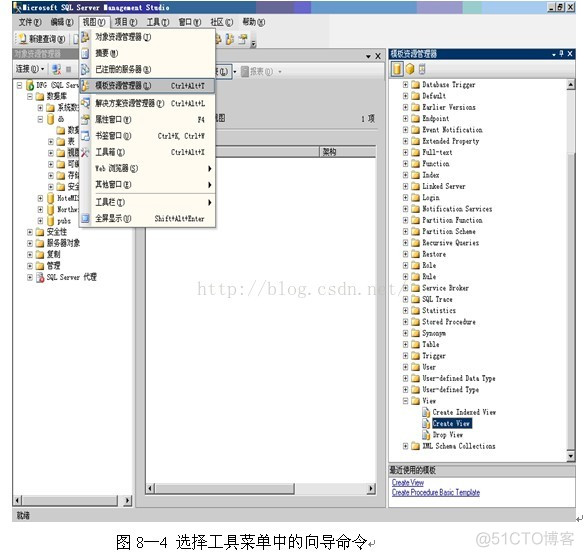Screen dimensions: 584x557
Task: Open the recent Create View link
Action: tap(407, 483)
